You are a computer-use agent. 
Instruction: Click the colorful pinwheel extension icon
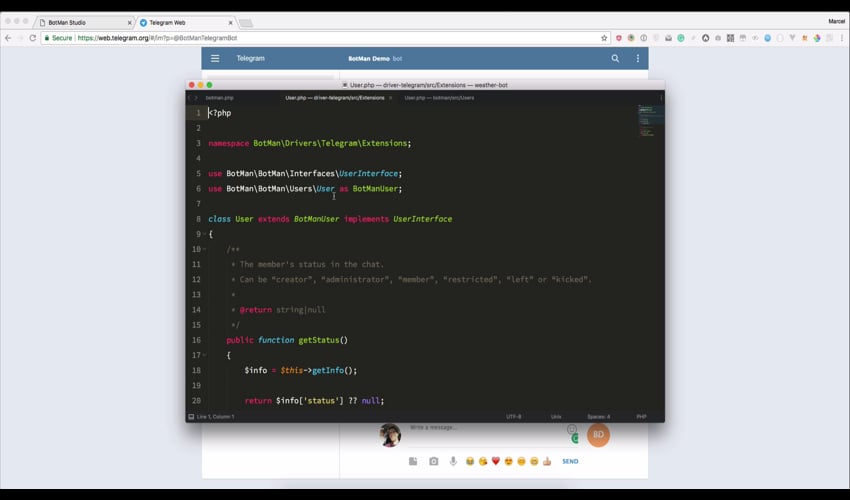[817, 38]
